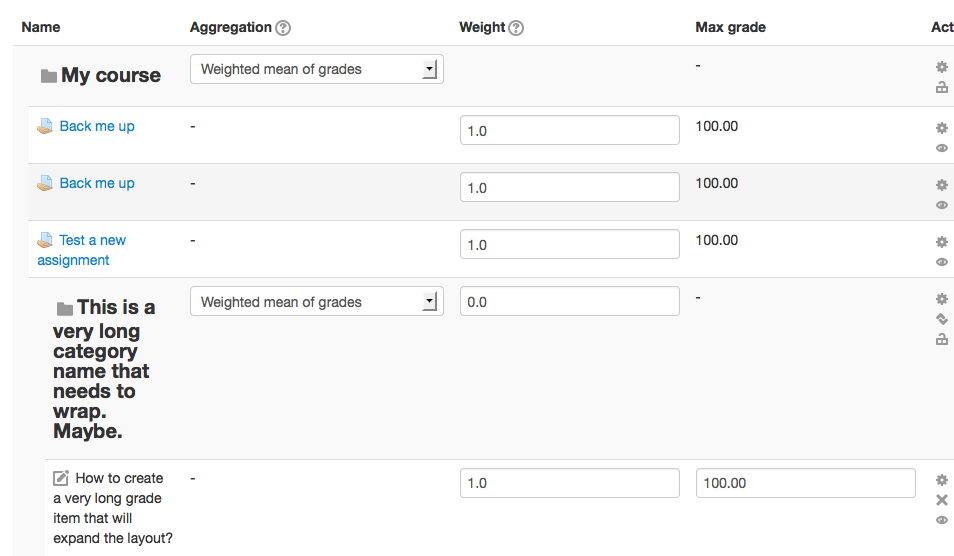The height and width of the screenshot is (556, 954).
Task: Click the gear icon for My course
Action: 941,67
